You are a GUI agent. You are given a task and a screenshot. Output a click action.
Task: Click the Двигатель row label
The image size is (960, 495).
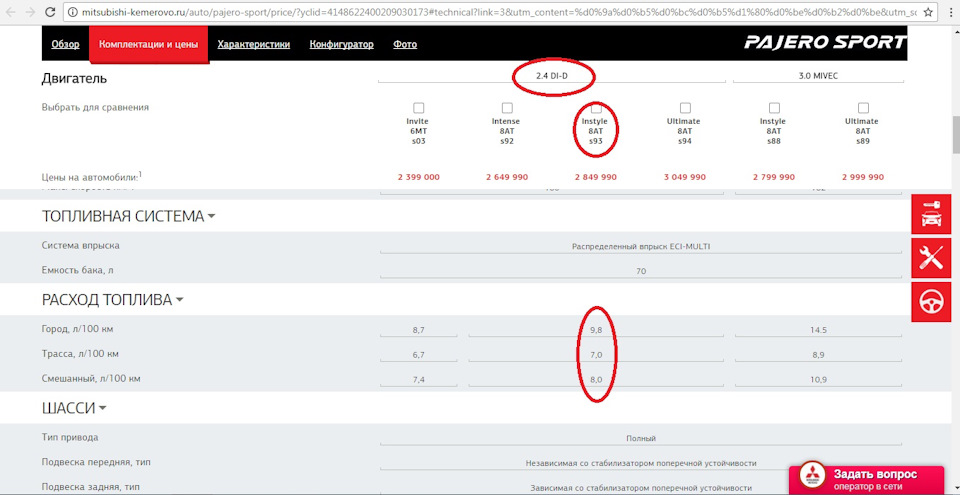[74, 78]
